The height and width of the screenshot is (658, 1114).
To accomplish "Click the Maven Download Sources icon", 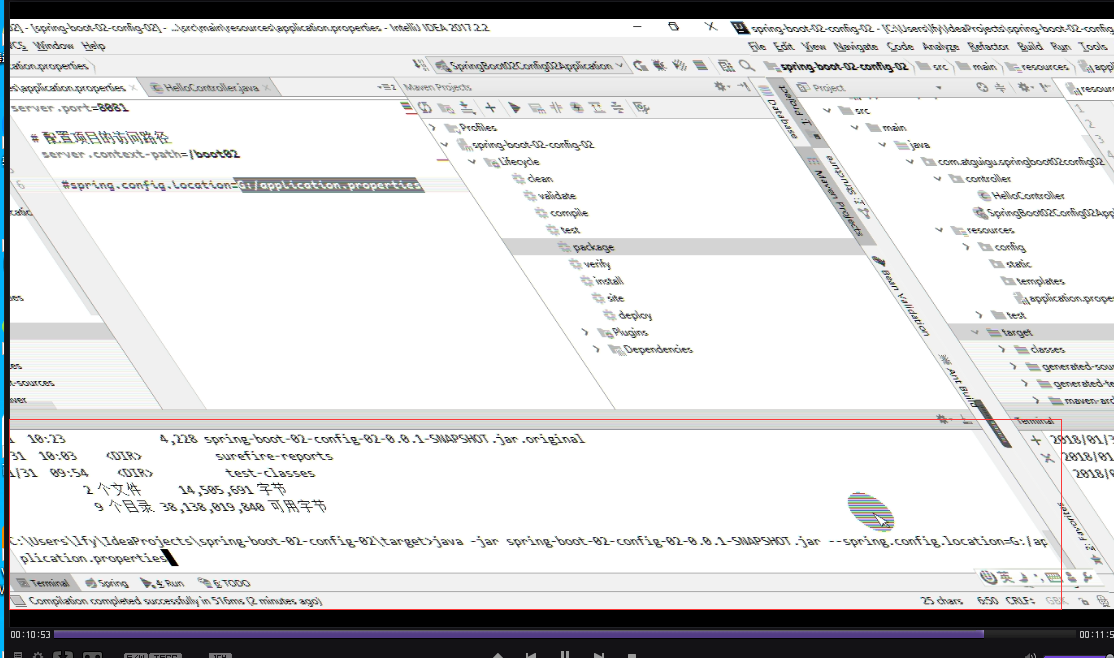I will pos(467,108).
